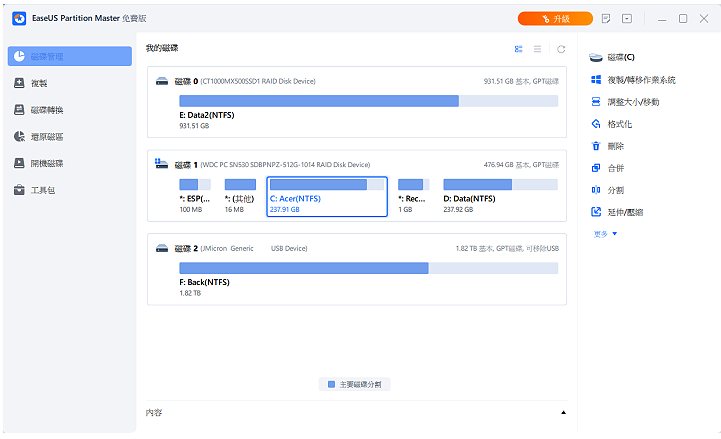Click the 還原磁區 recovery icon
This screenshot has height=439, width=721.
click(19, 137)
